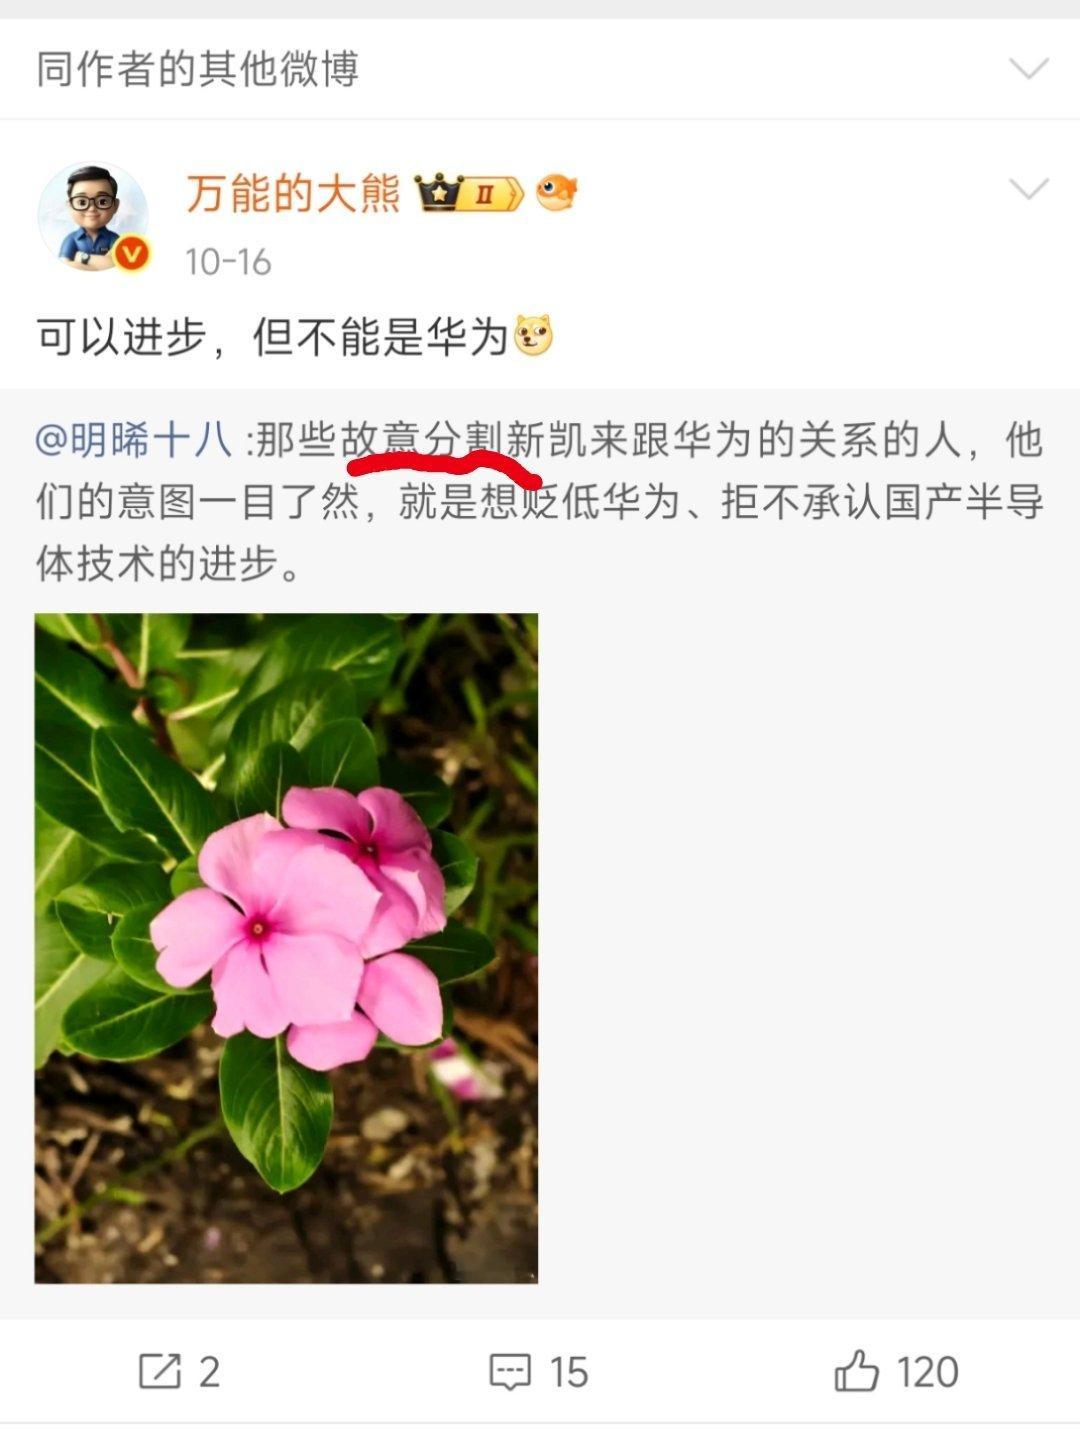Tap the repost count 2

click(209, 1372)
